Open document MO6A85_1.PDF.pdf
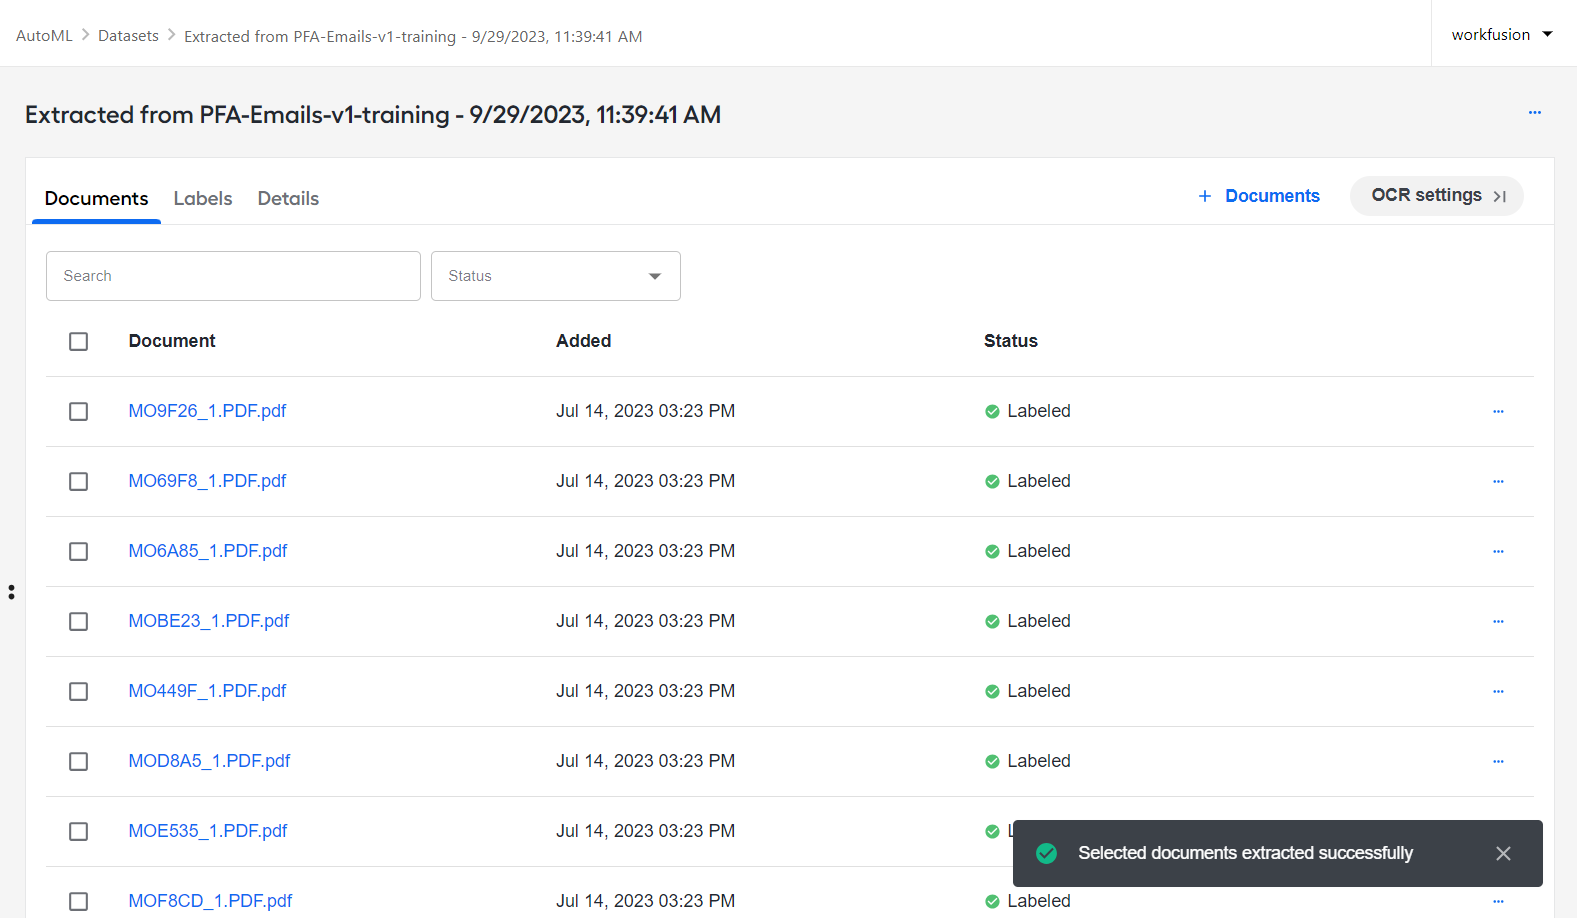 click(208, 551)
